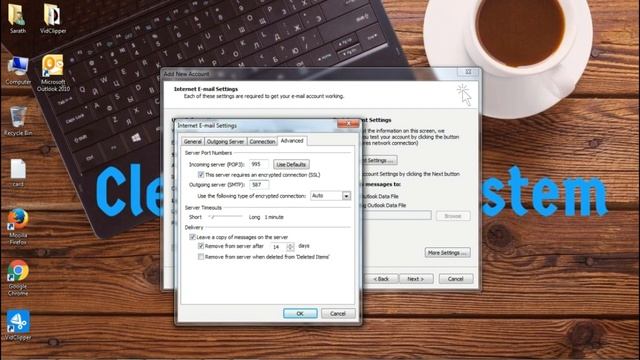
Task: Select the card file icon
Action: pyautogui.click(x=18, y=173)
